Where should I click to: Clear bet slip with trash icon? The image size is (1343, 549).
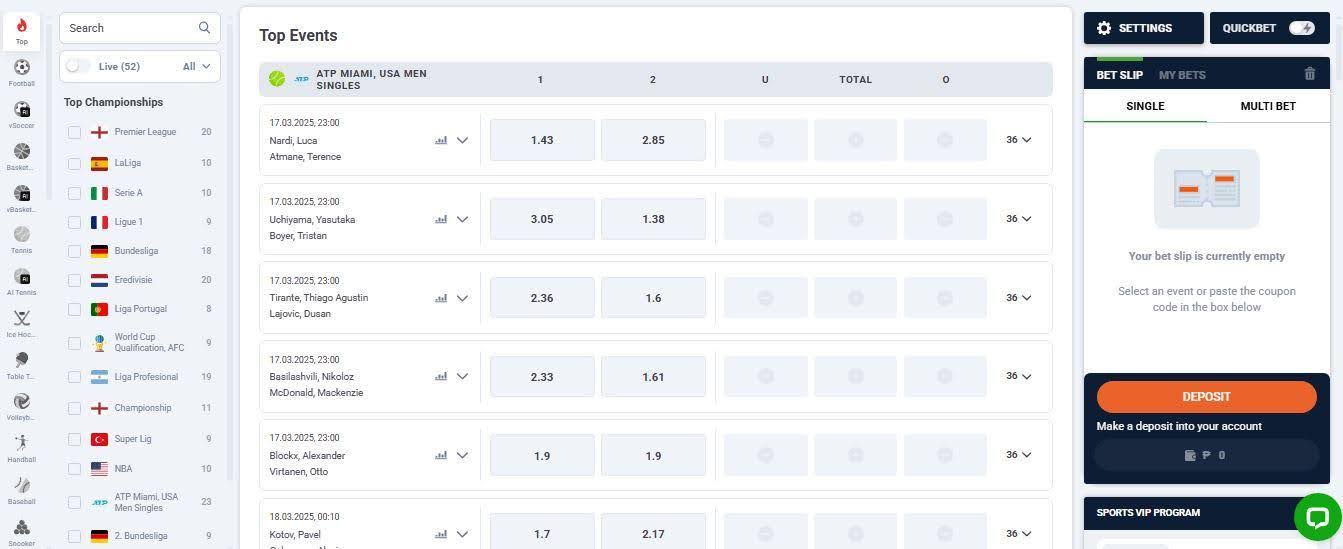click(x=1310, y=74)
